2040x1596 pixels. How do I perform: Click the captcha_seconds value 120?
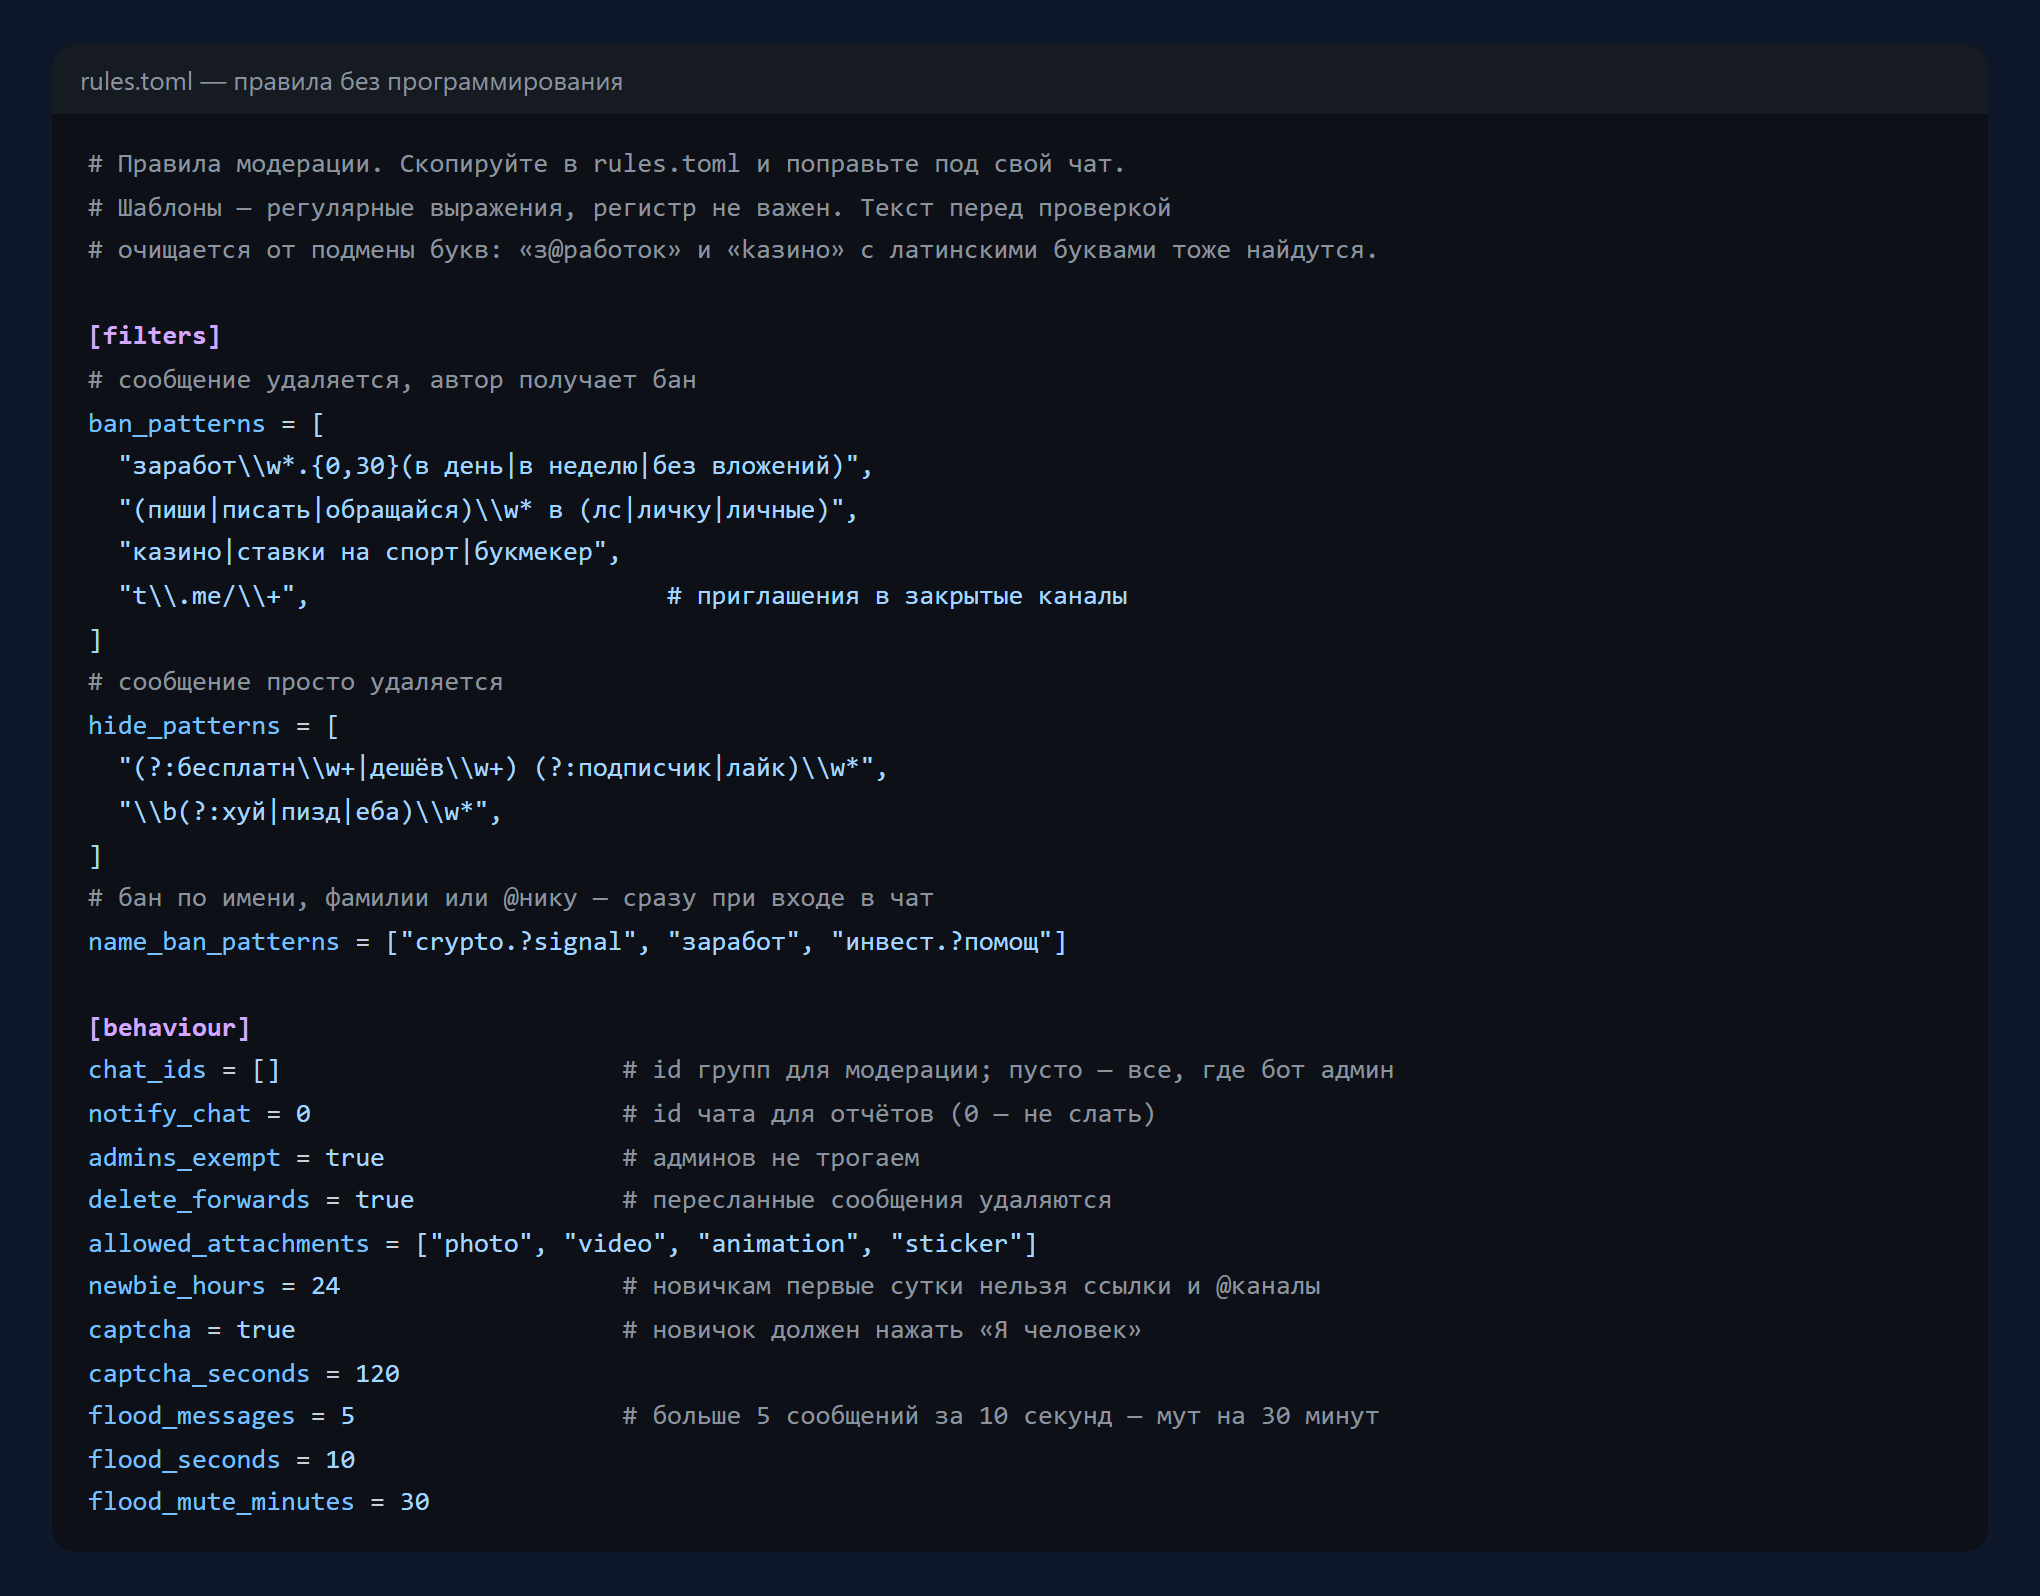pos(377,1374)
